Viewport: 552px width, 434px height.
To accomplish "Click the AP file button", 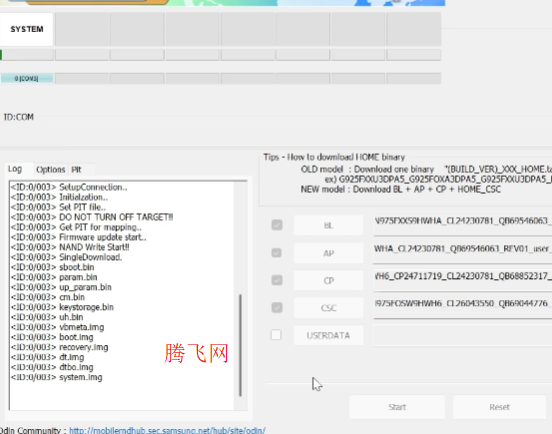I will point(328,253).
